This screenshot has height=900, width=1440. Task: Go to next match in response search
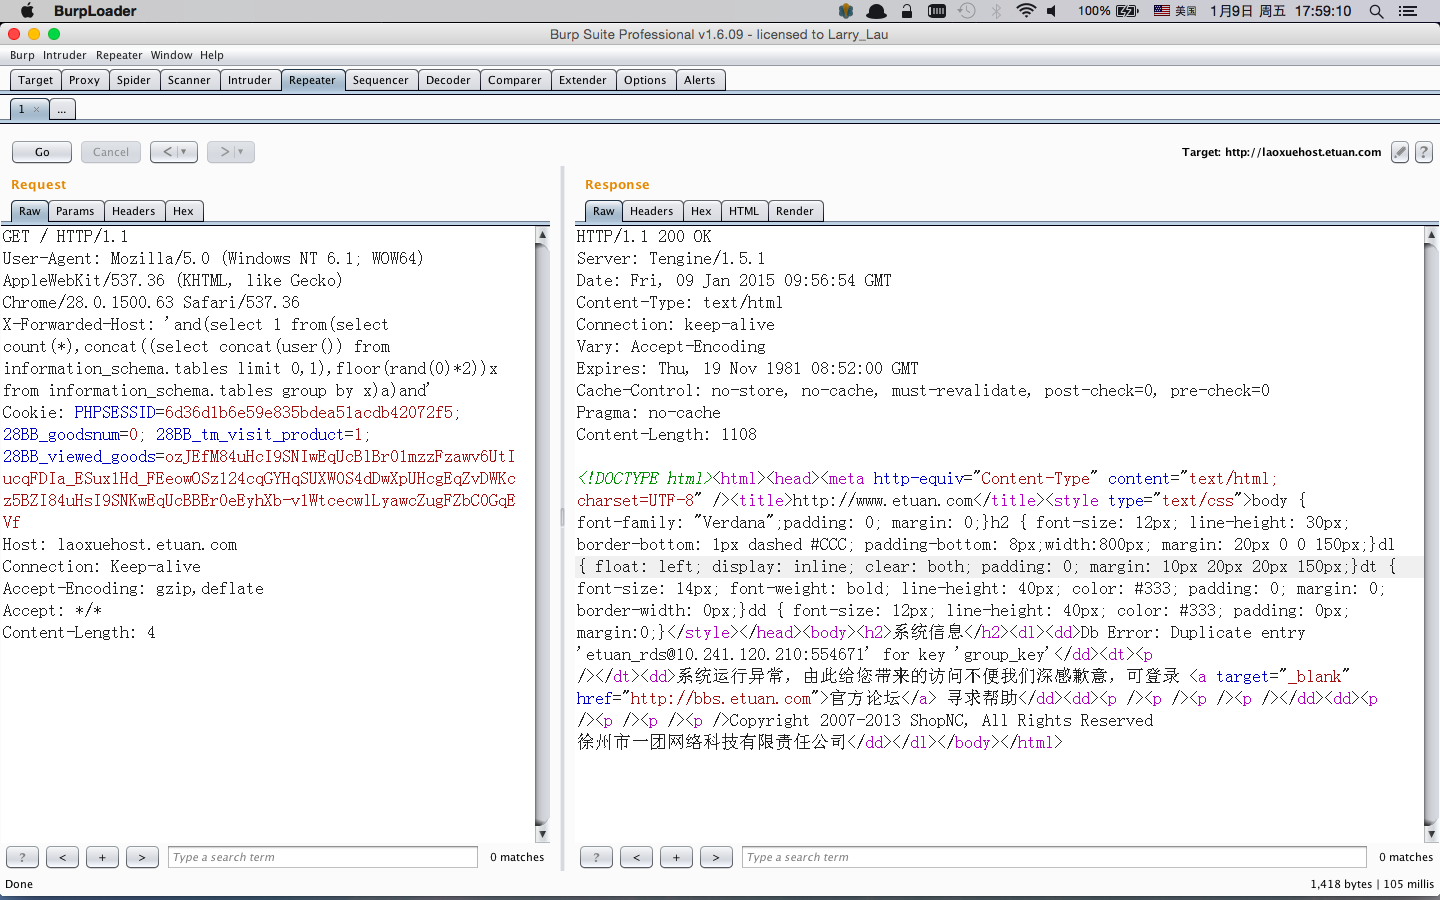coord(716,857)
